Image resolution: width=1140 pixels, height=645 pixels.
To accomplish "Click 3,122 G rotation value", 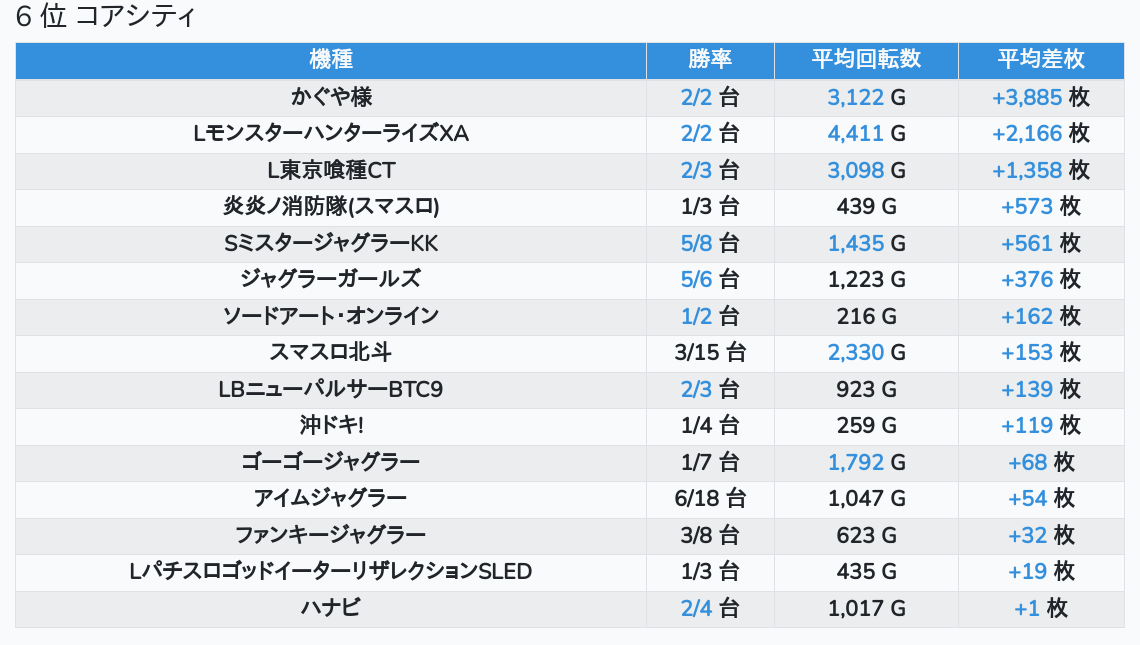I will pos(866,97).
